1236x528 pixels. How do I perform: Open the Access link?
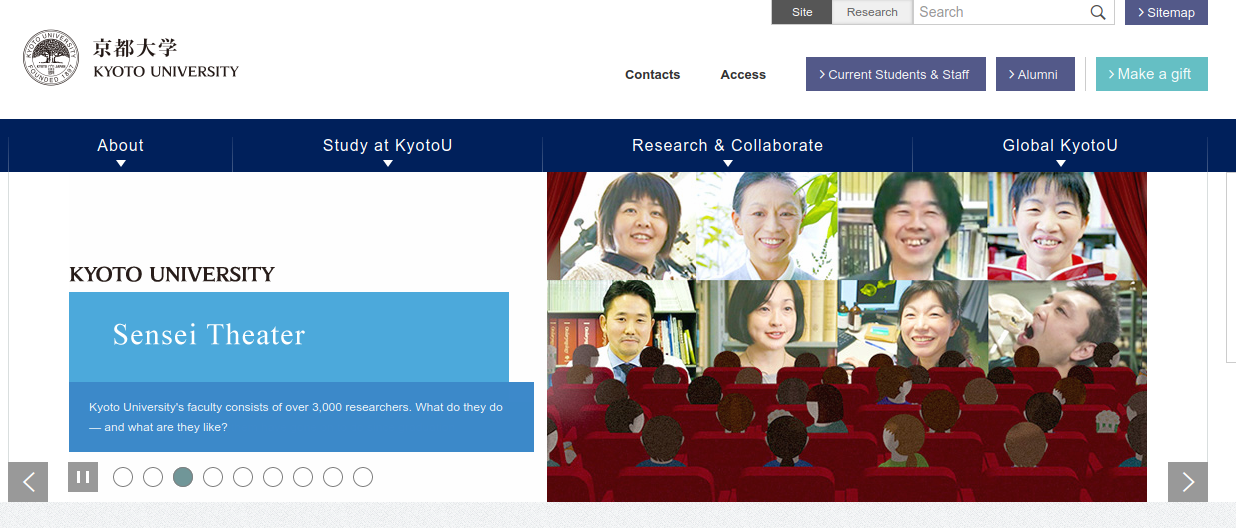pos(743,75)
